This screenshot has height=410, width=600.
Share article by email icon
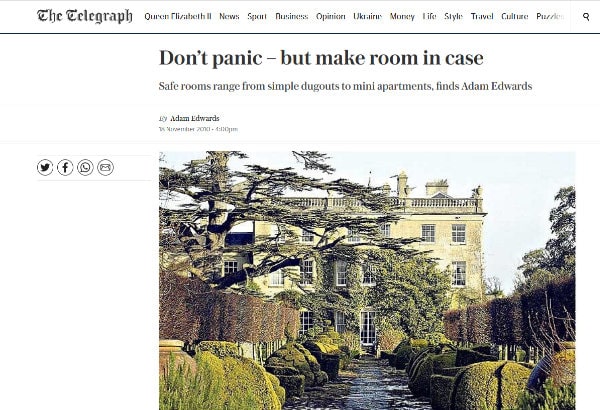[x=105, y=168]
